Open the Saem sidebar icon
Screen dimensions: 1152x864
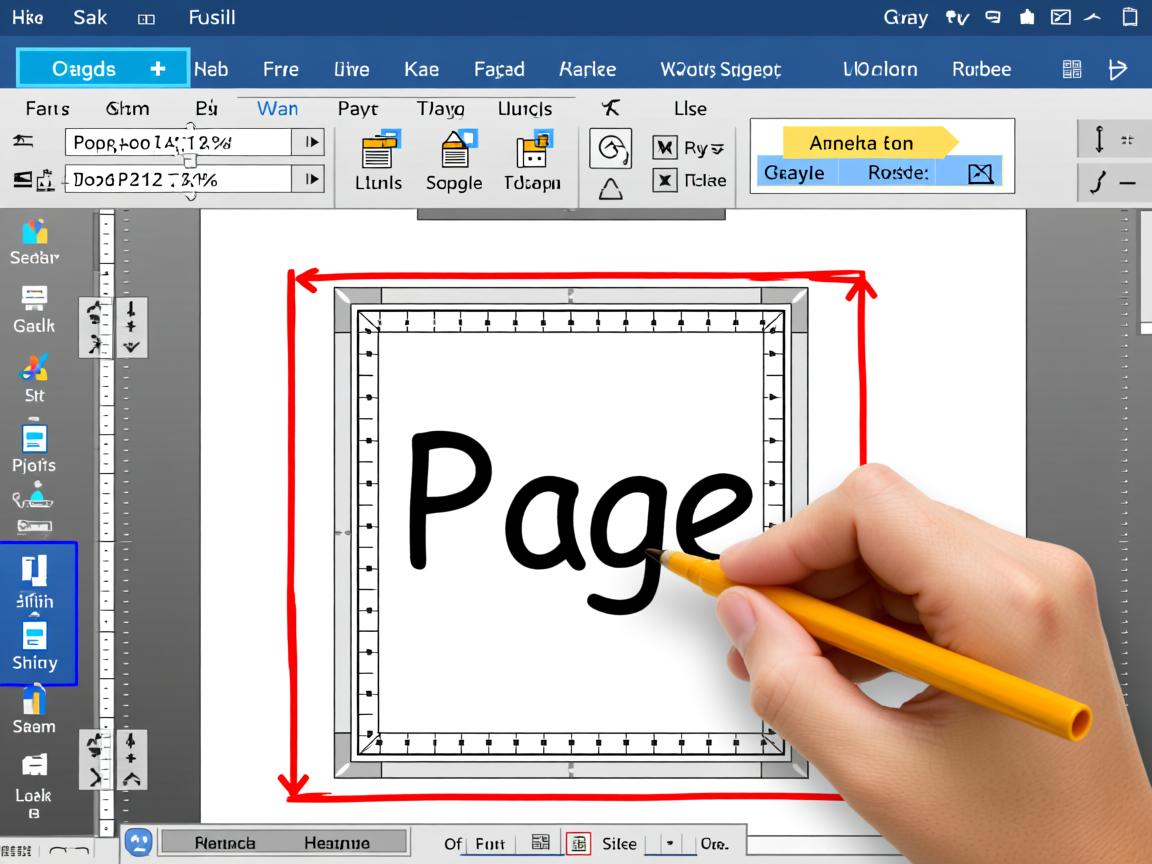34,700
